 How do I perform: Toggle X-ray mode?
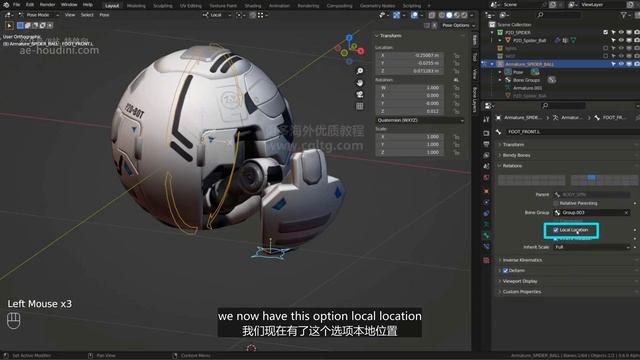pos(432,15)
